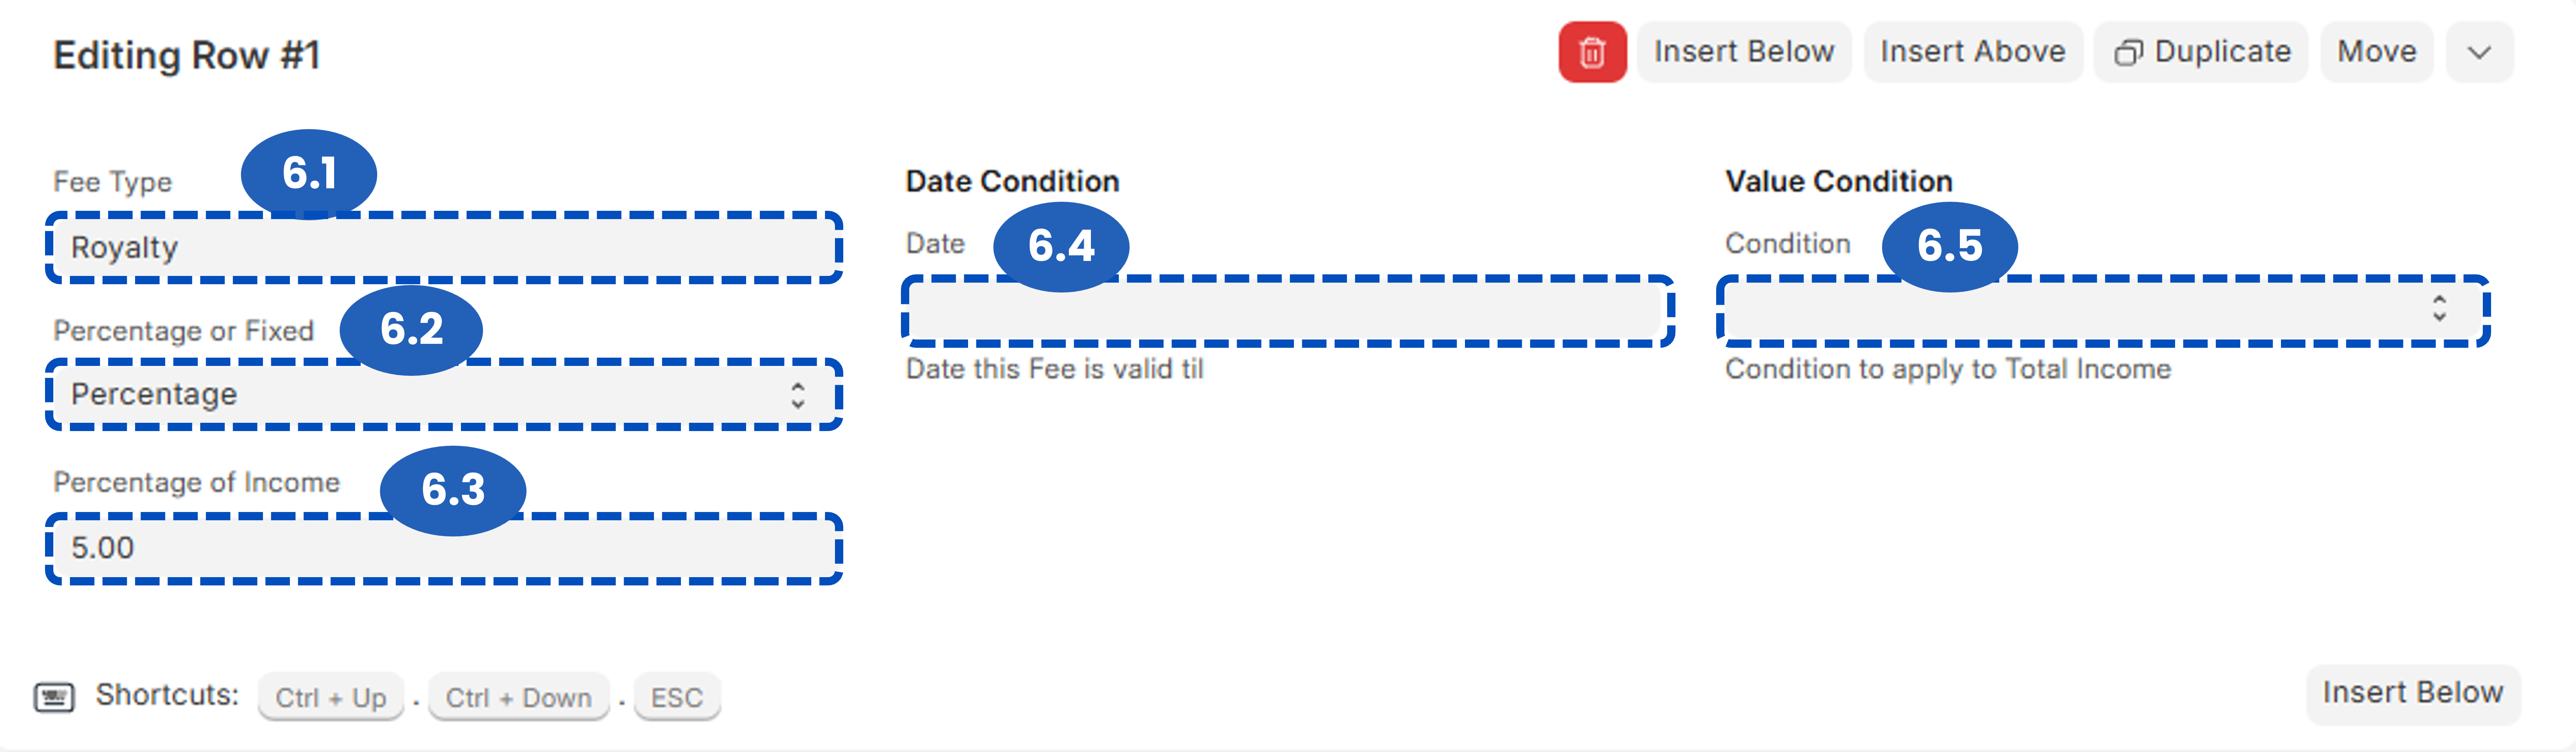Click the Duplicate row button

[2201, 52]
